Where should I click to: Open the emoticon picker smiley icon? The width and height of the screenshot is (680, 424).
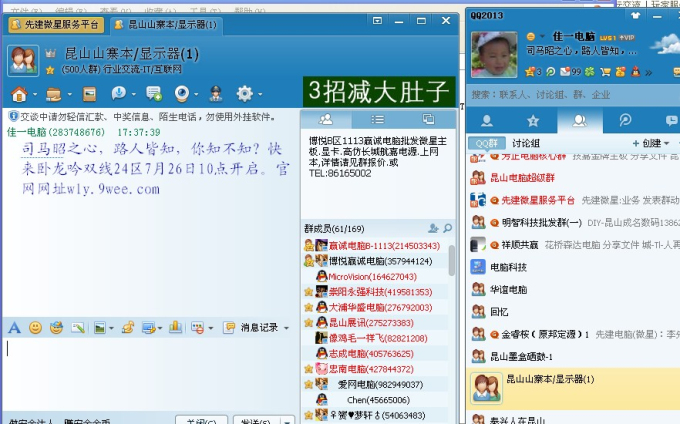click(35, 327)
